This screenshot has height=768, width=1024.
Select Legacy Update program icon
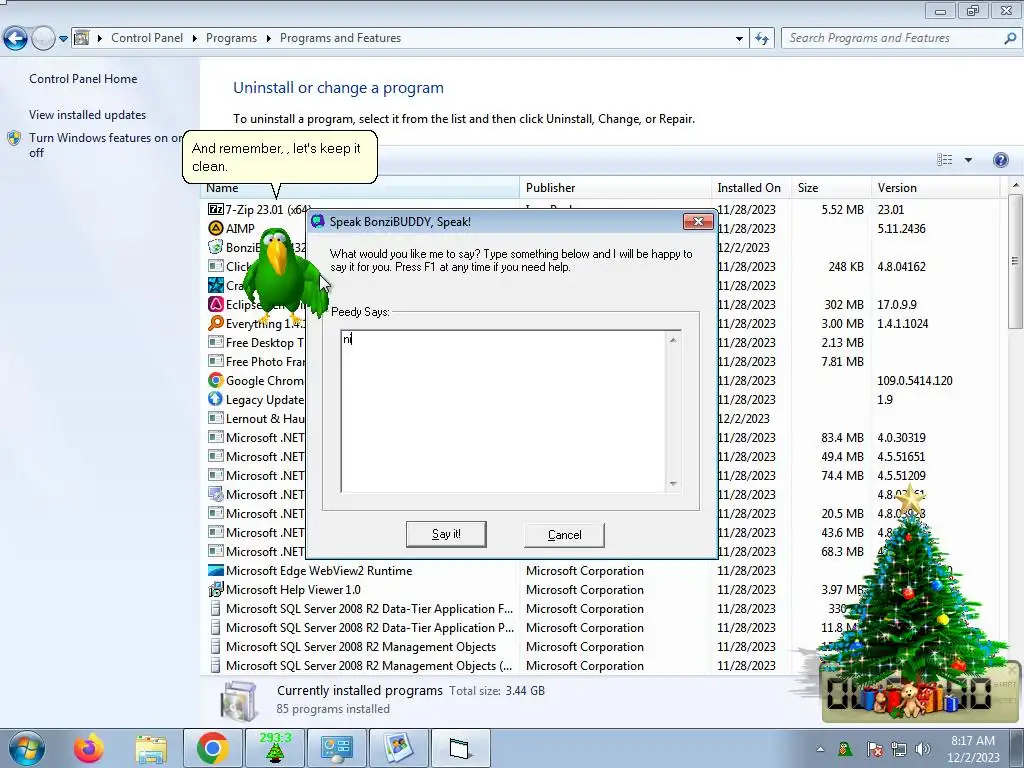coord(216,398)
